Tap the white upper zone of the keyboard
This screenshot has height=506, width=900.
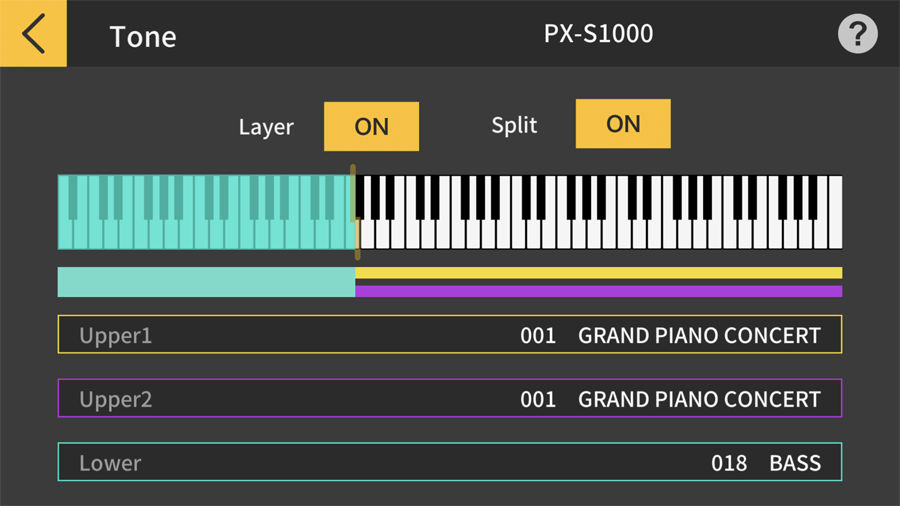600,212
